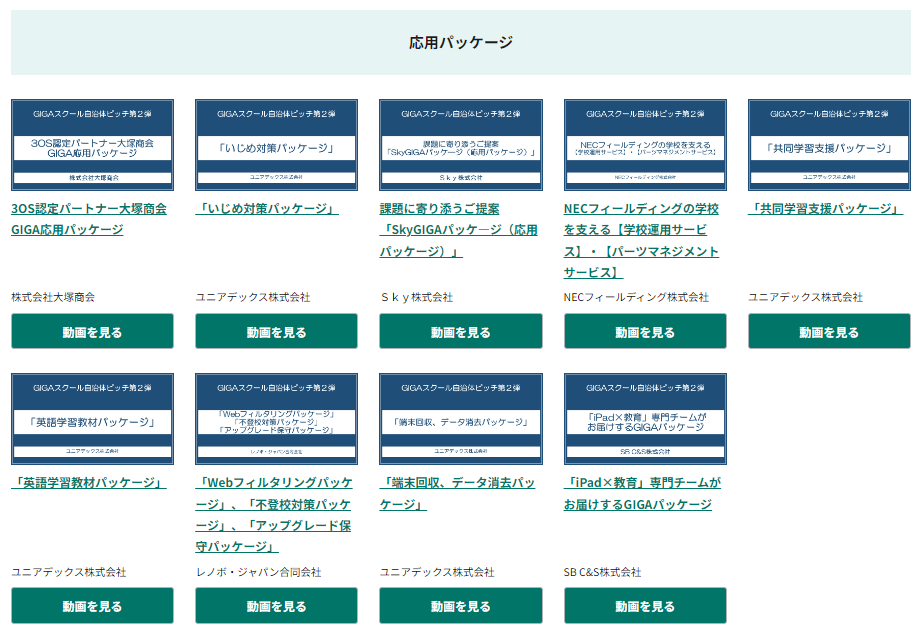Click 動画を見る under 「共同学習支援パッケージ」
Screen dimensions: 923x639
(x=829, y=331)
